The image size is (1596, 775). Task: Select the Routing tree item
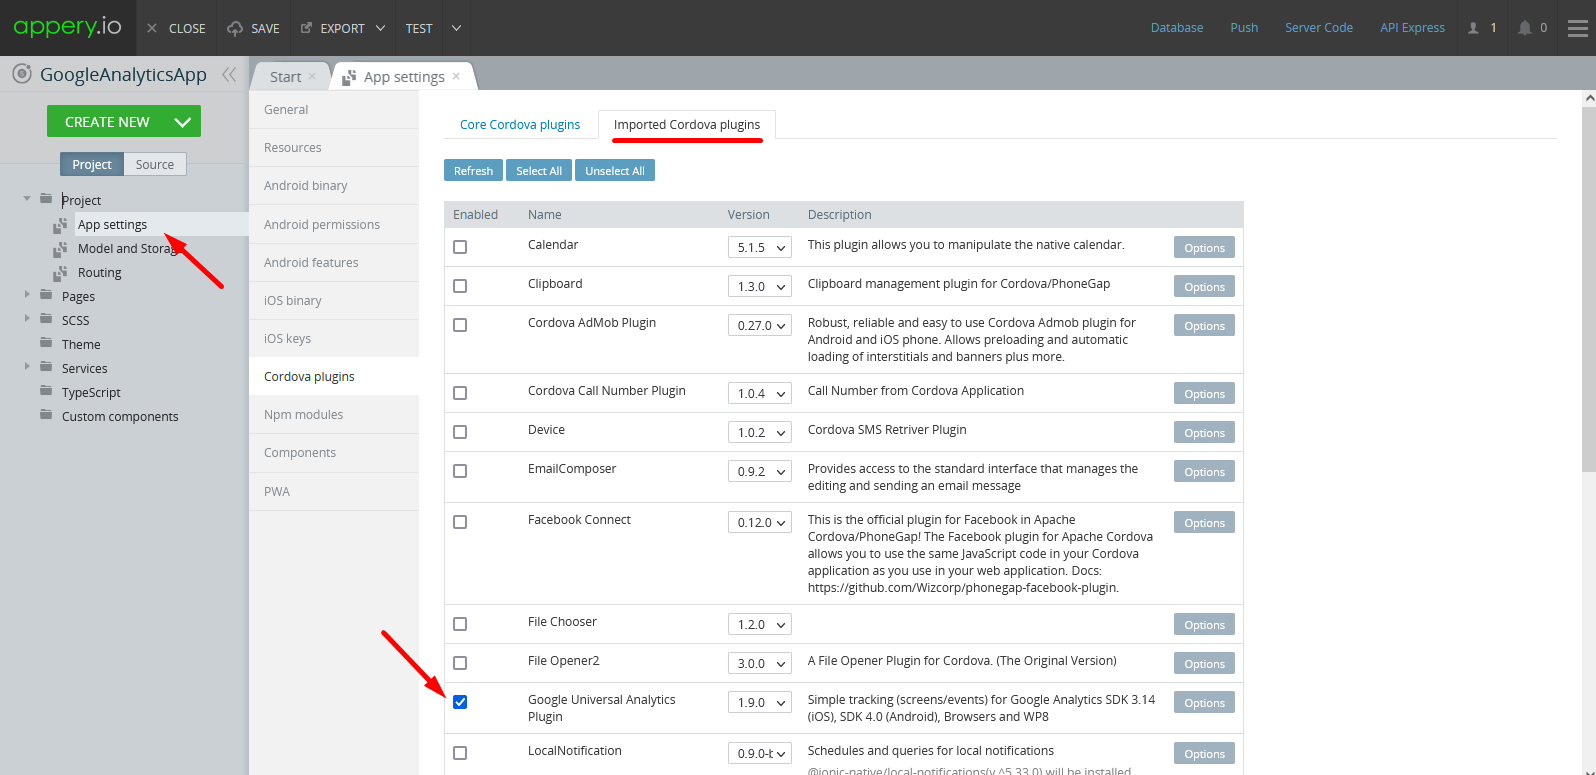100,273
